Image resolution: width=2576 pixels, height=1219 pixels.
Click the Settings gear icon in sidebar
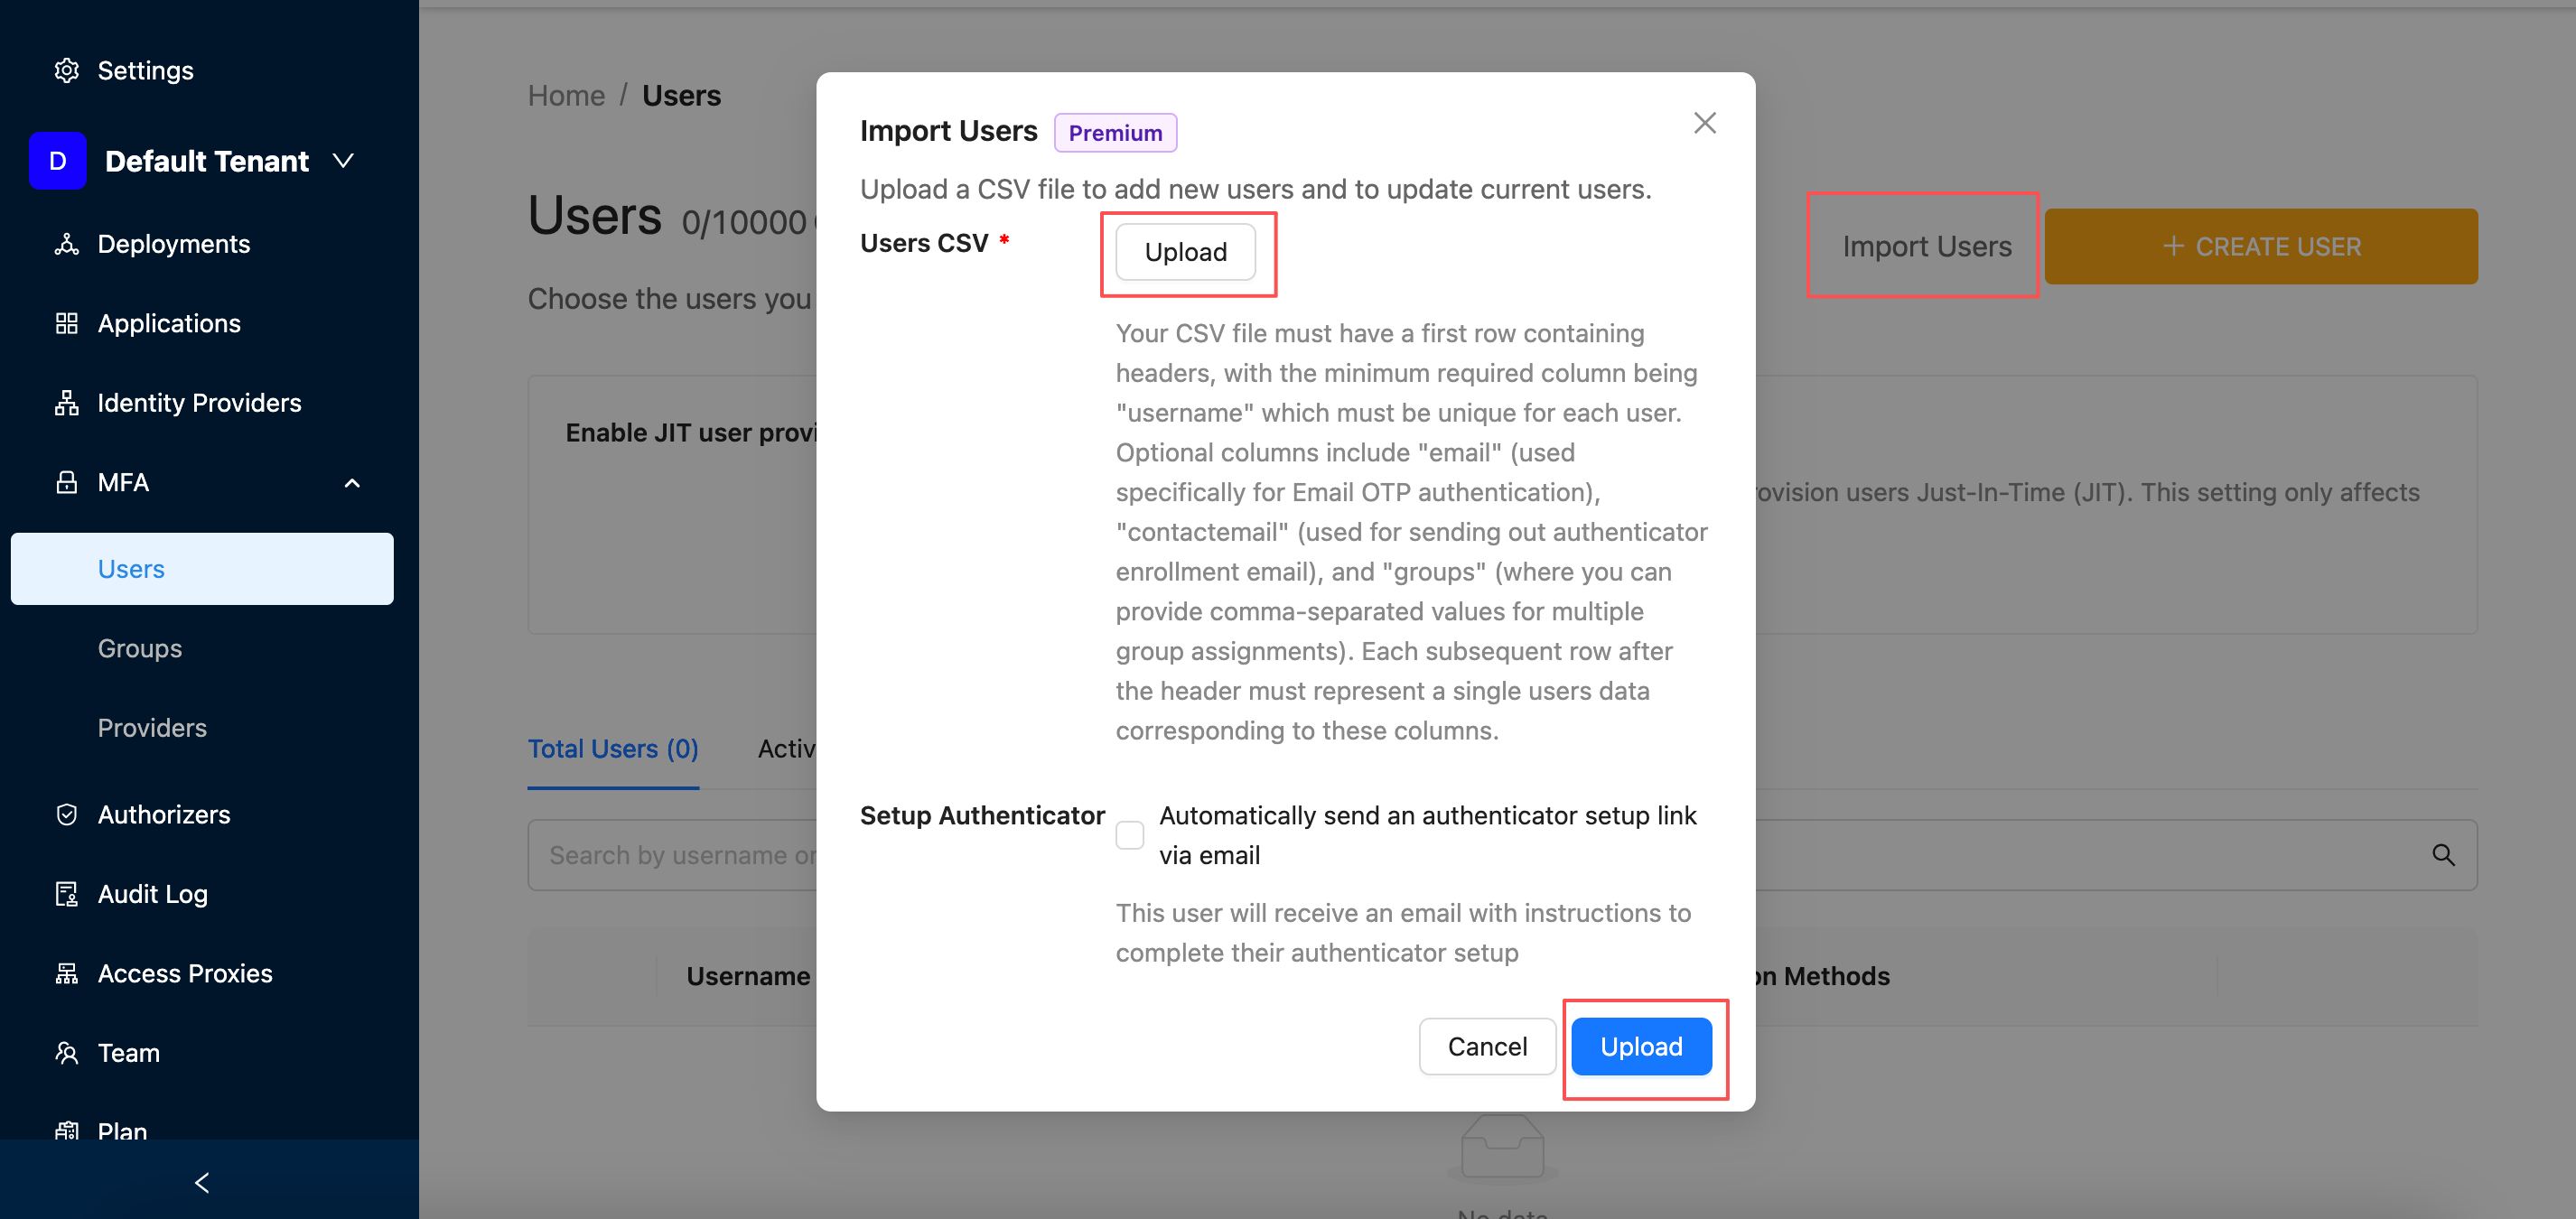point(66,70)
